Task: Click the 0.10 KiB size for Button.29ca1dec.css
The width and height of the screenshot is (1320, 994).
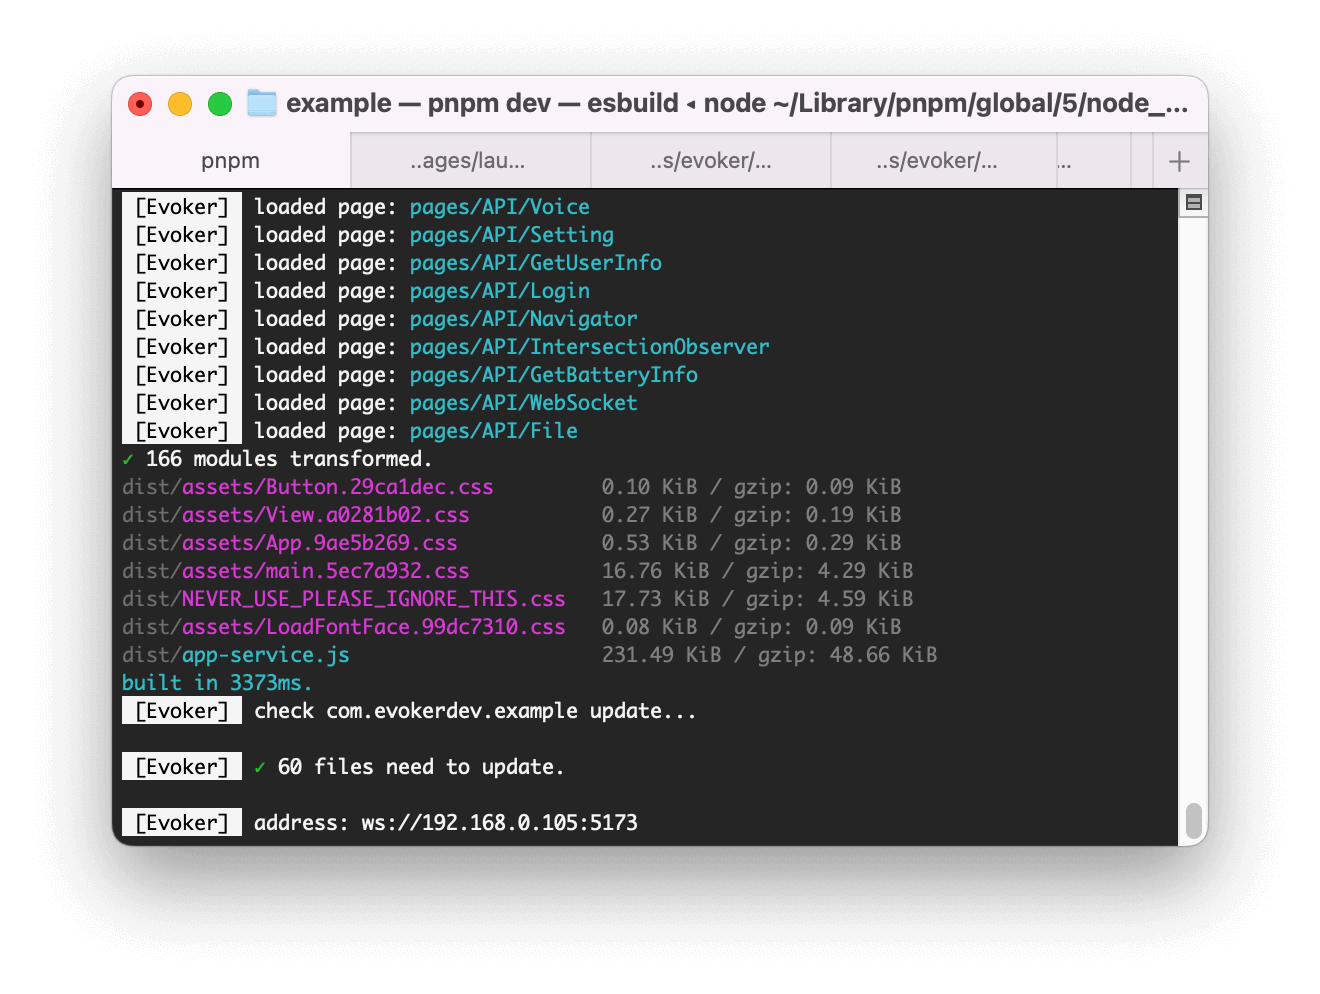Action: (x=650, y=487)
